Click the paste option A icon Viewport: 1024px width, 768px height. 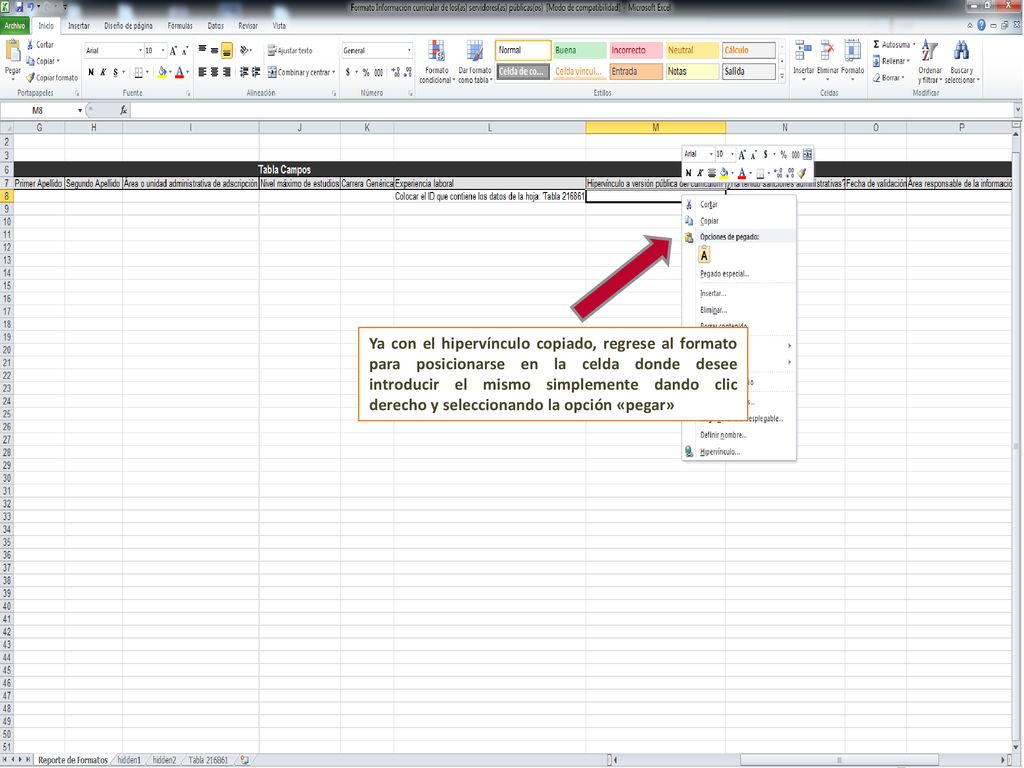[704, 255]
